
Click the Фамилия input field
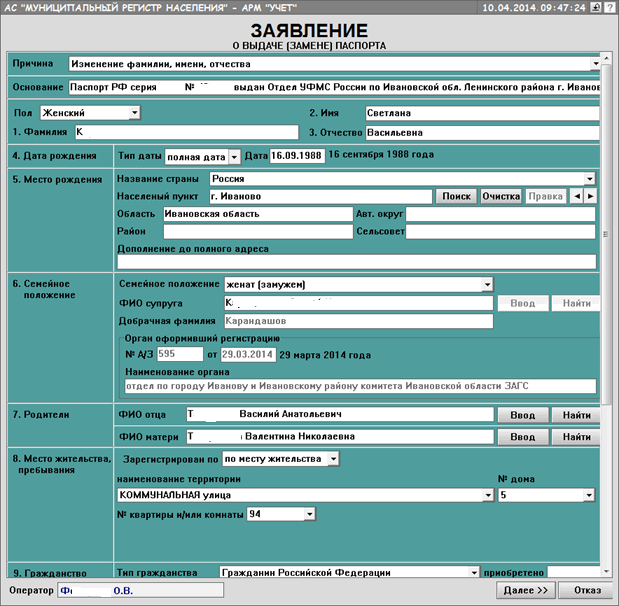pos(187,132)
